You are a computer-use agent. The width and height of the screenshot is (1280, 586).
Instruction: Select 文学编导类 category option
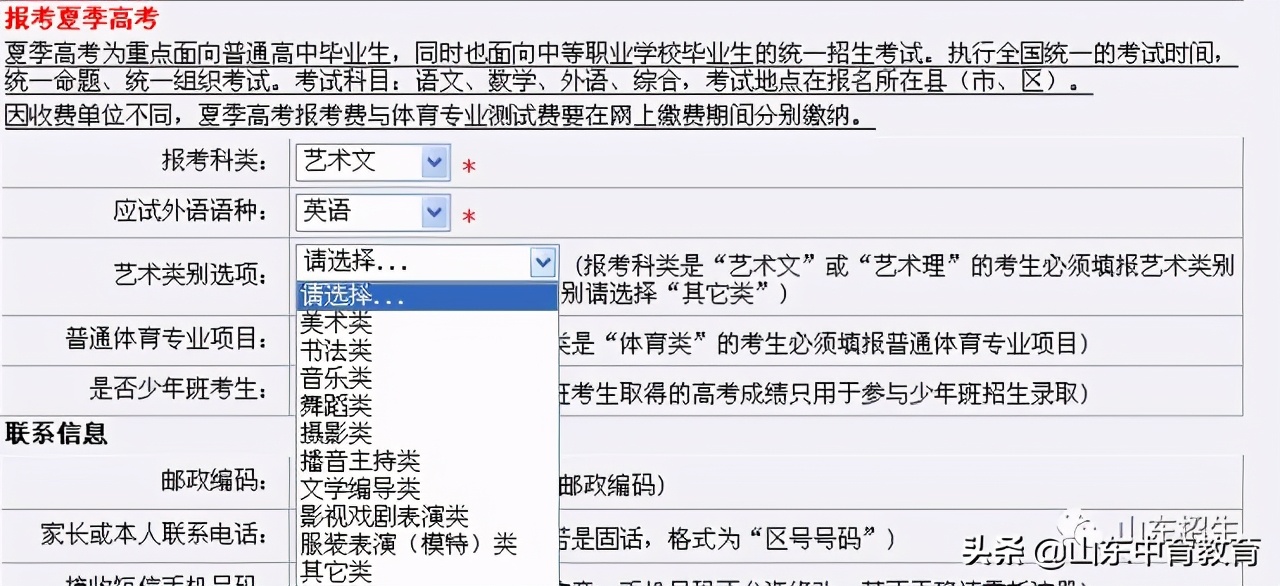click(x=355, y=488)
